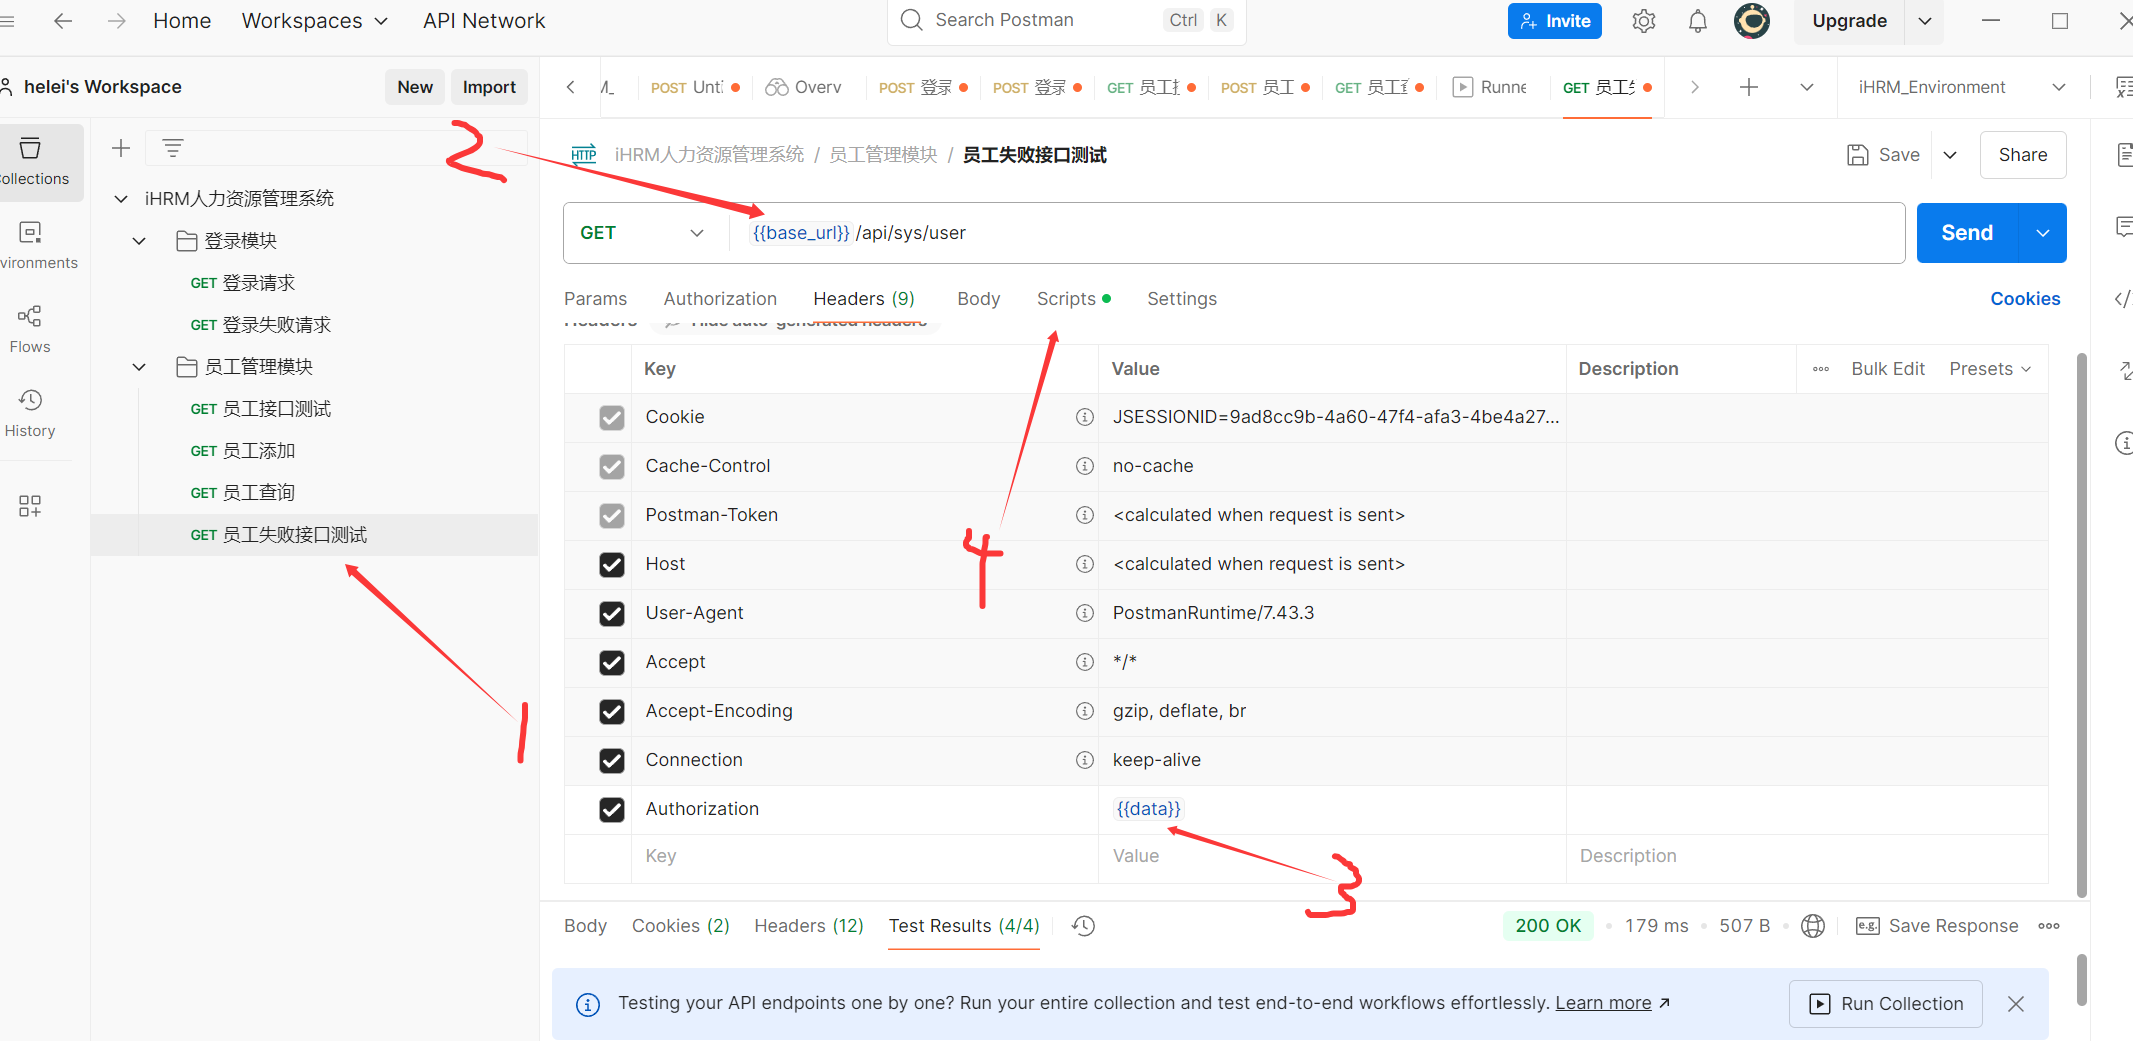Click the info icon on the User-Agent row
This screenshot has width=2133, height=1041.
tap(1085, 613)
